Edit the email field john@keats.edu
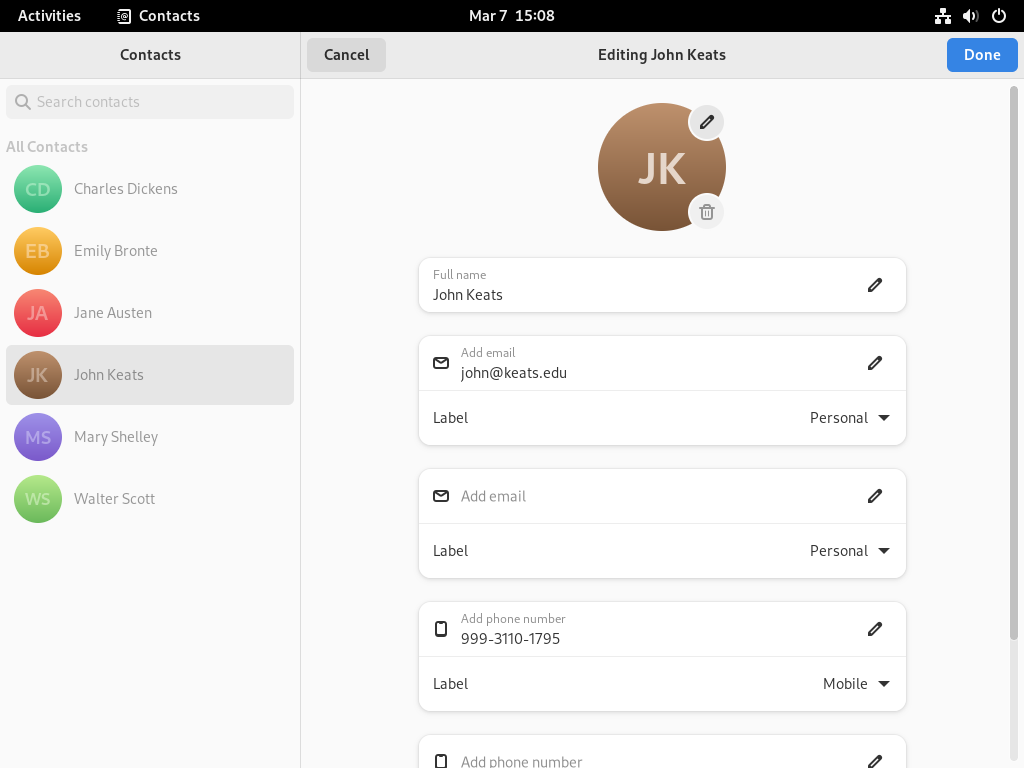Screen dimensions: 1024x768 pyautogui.click(x=662, y=363)
